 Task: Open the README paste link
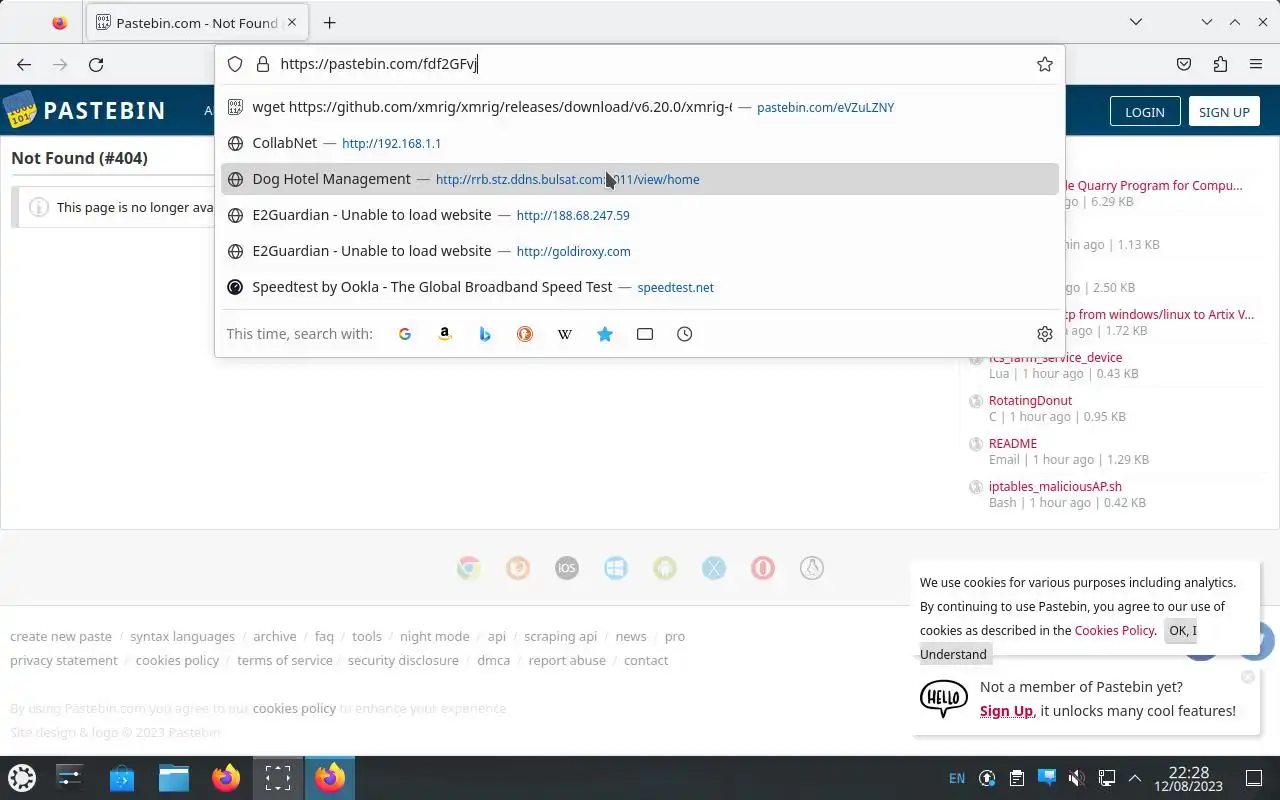pyautogui.click(x=1012, y=443)
